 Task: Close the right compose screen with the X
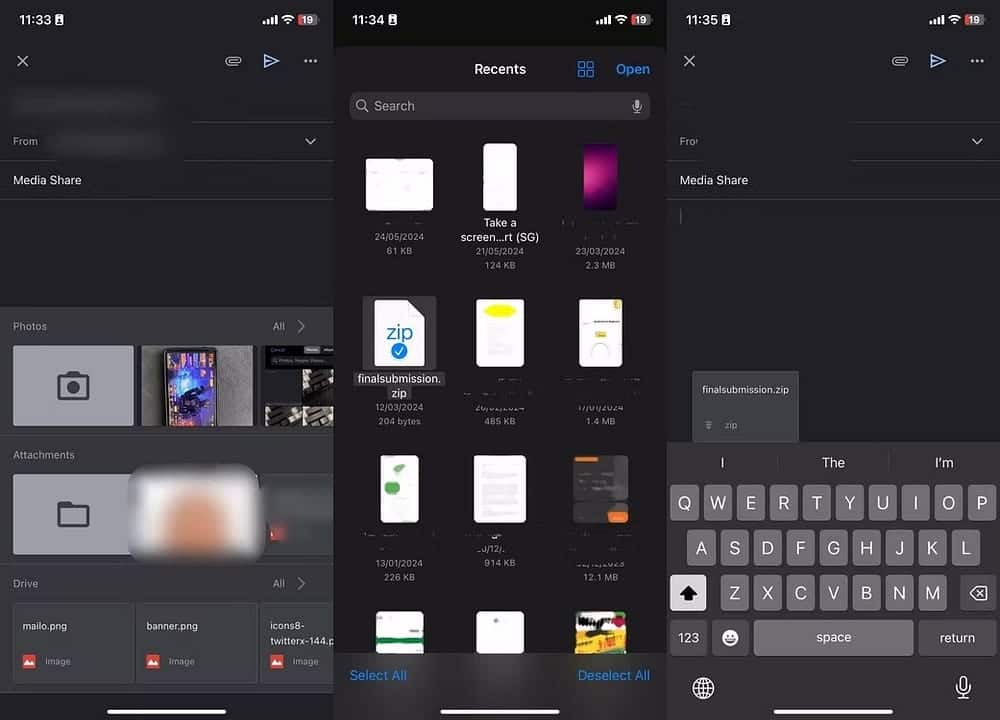pos(689,61)
